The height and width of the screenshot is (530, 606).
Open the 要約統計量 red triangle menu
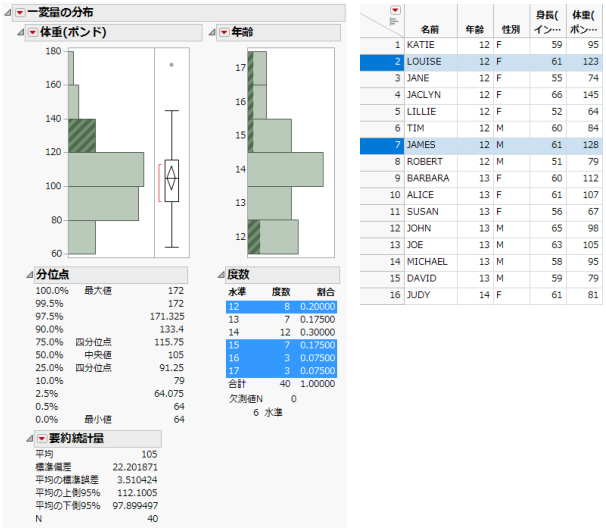42,438
